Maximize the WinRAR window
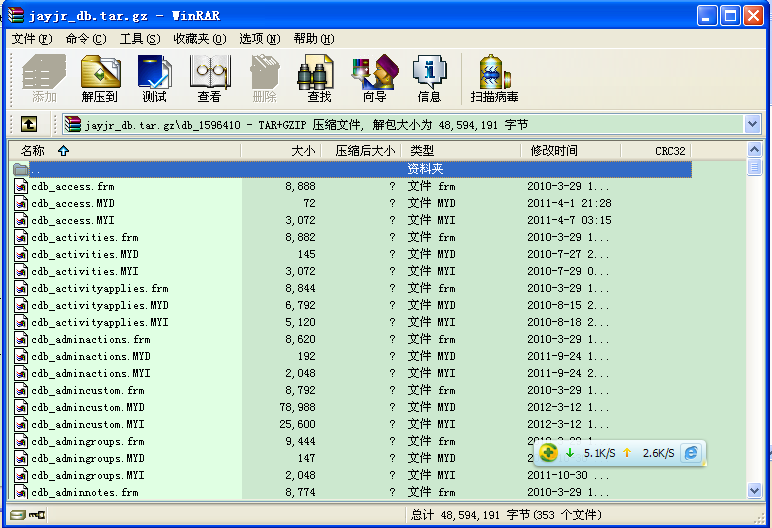The width and height of the screenshot is (772, 528). pyautogui.click(x=730, y=16)
